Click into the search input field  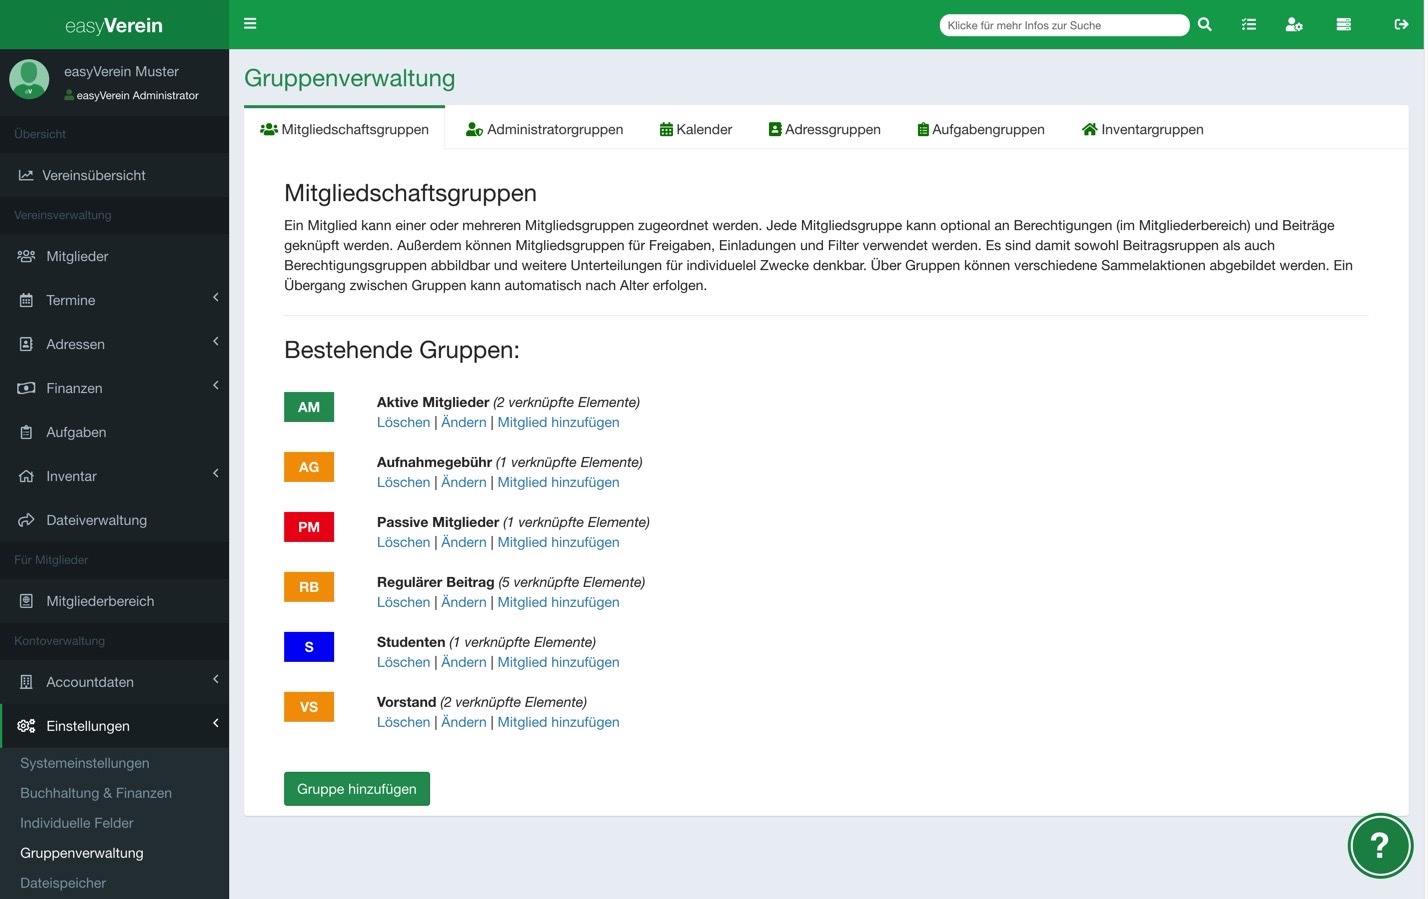click(1063, 25)
